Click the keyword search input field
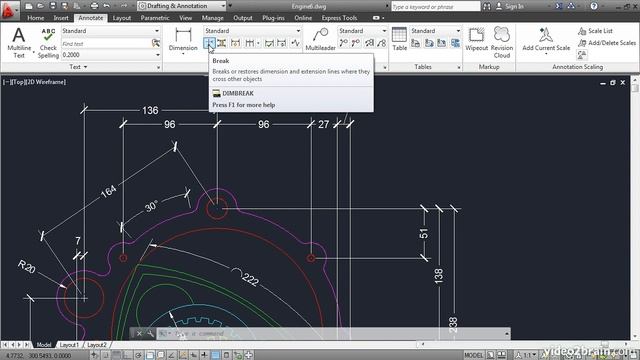This screenshot has height=360, width=640. [x=436, y=7]
